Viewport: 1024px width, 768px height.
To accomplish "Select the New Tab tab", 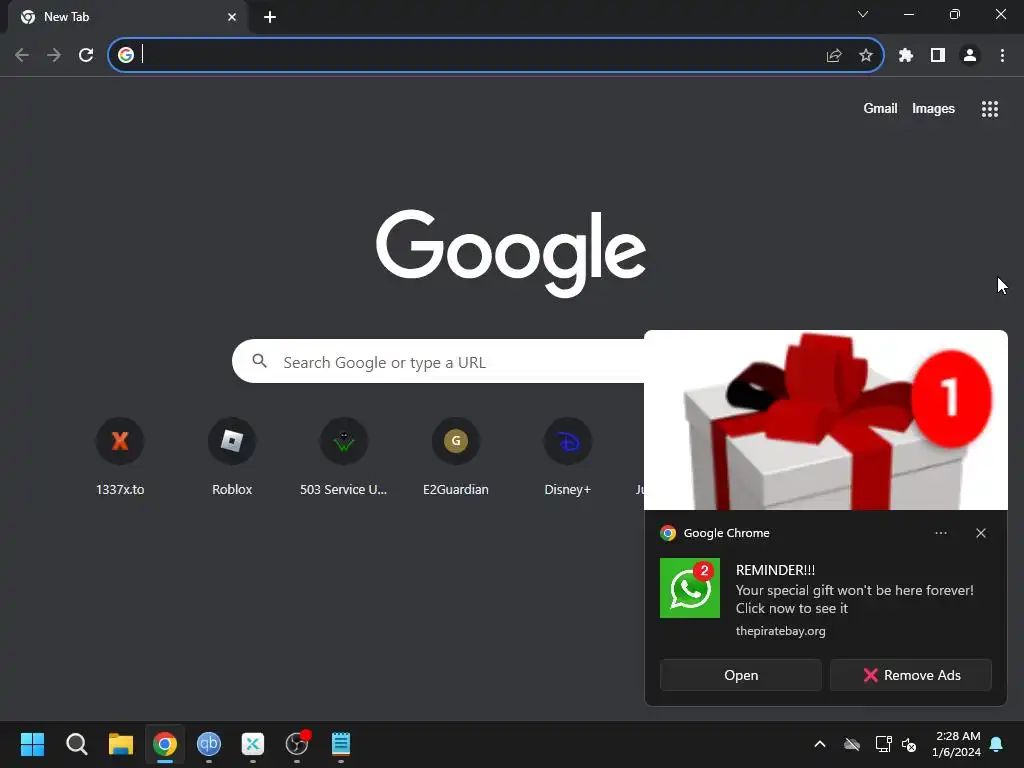I will pos(127,17).
